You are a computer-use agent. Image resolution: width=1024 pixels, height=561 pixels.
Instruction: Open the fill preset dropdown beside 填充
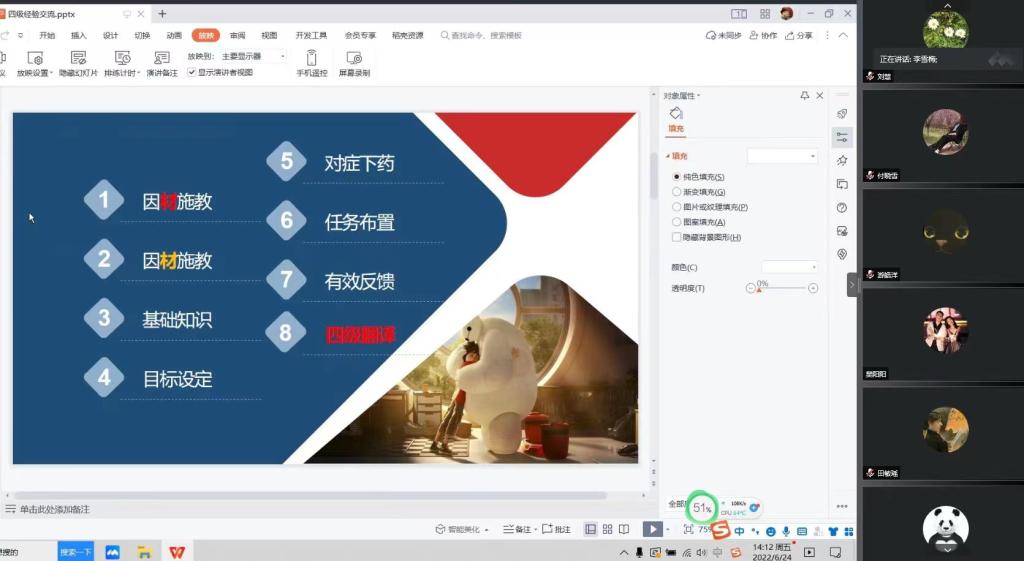(783, 156)
